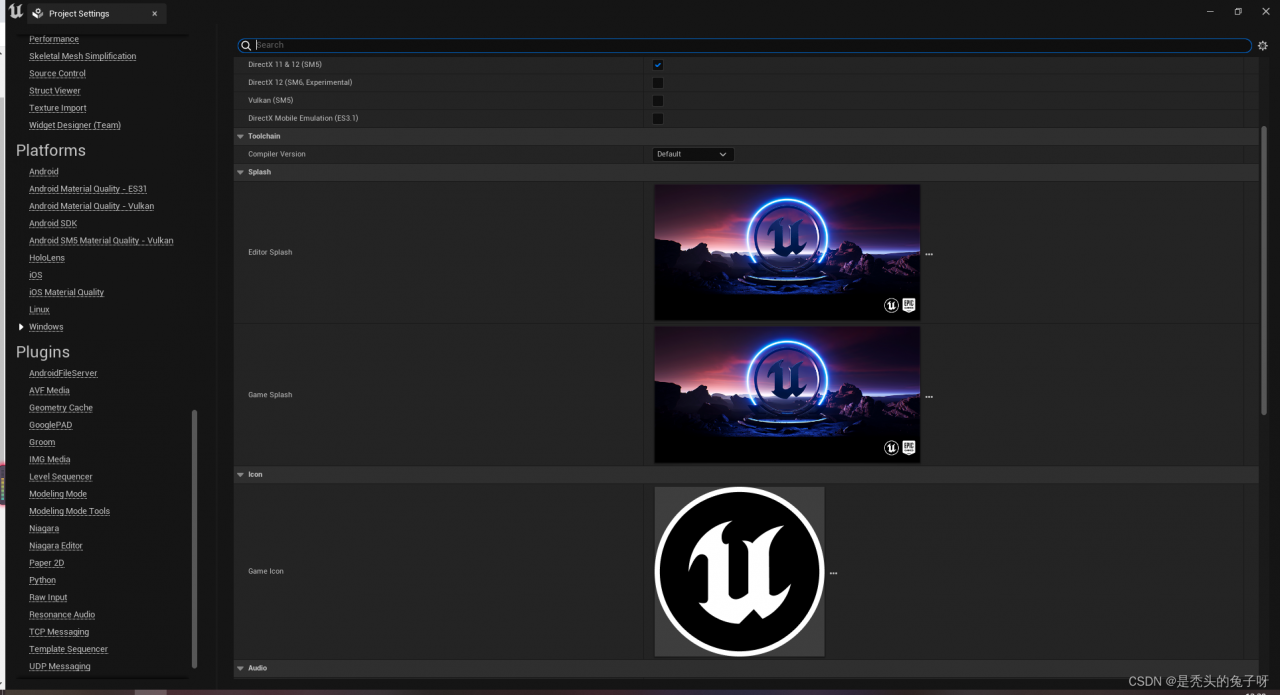Select the Project Settings tab
Image resolution: width=1280 pixels, height=695 pixels.
point(79,14)
